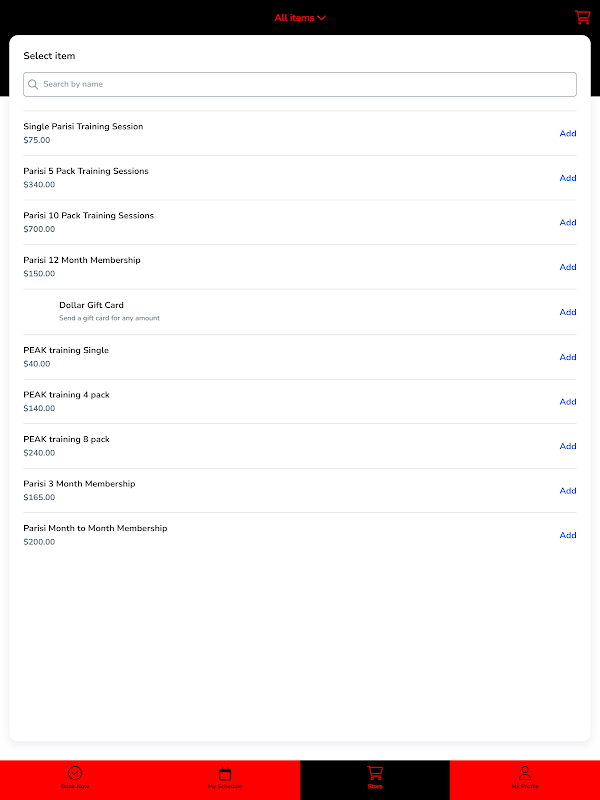Tap the Book Now checkmark icon
Viewport: 600px width, 800px height.
tap(75, 773)
